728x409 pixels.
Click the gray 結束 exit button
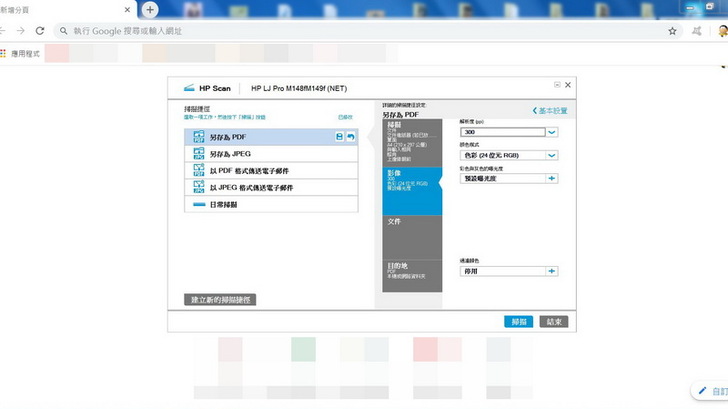(x=553, y=322)
